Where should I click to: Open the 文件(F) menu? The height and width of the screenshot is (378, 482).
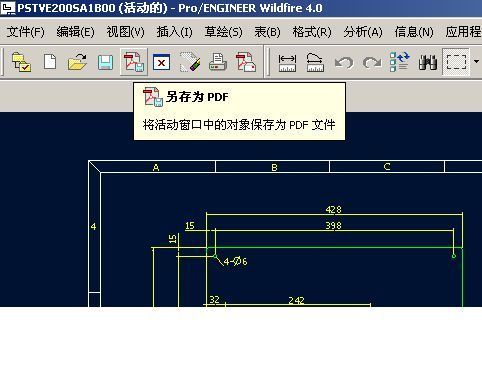pyautogui.click(x=26, y=32)
